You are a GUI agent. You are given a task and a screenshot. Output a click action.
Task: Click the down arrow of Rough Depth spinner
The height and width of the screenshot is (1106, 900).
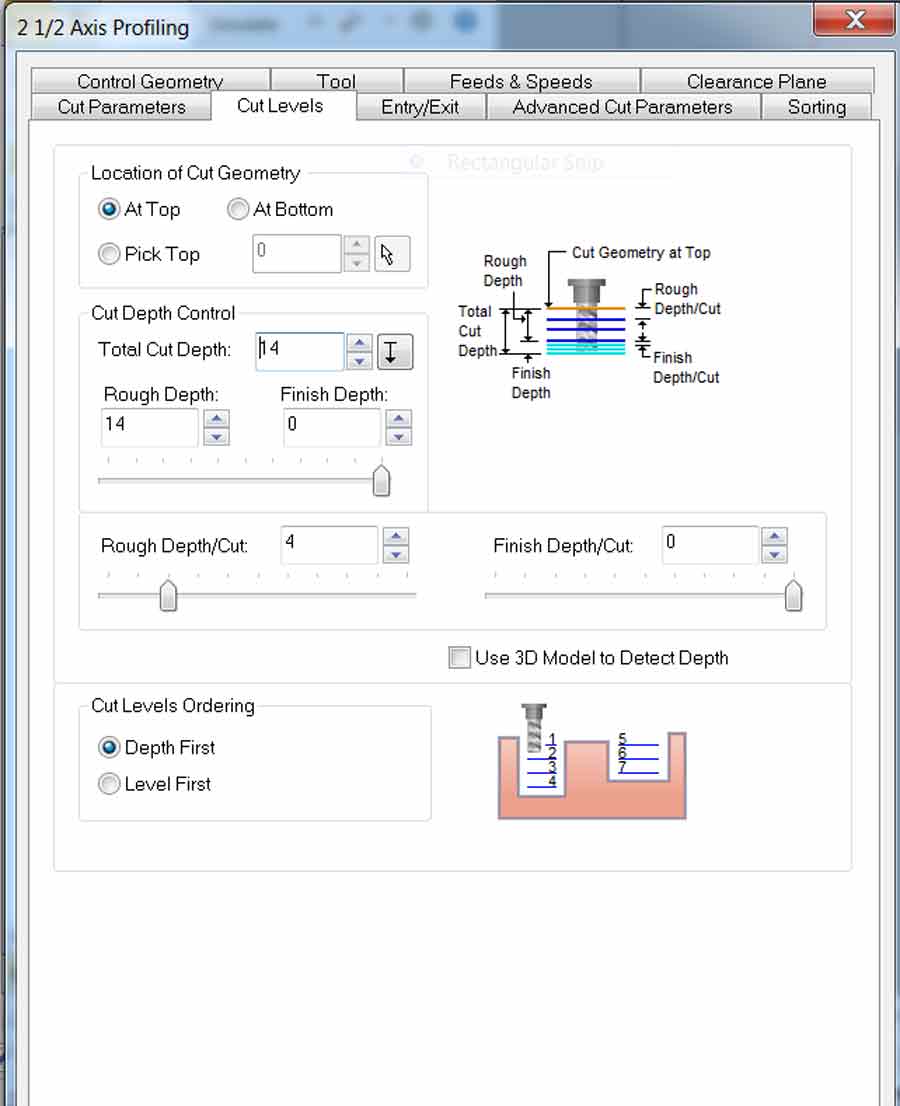point(217,437)
